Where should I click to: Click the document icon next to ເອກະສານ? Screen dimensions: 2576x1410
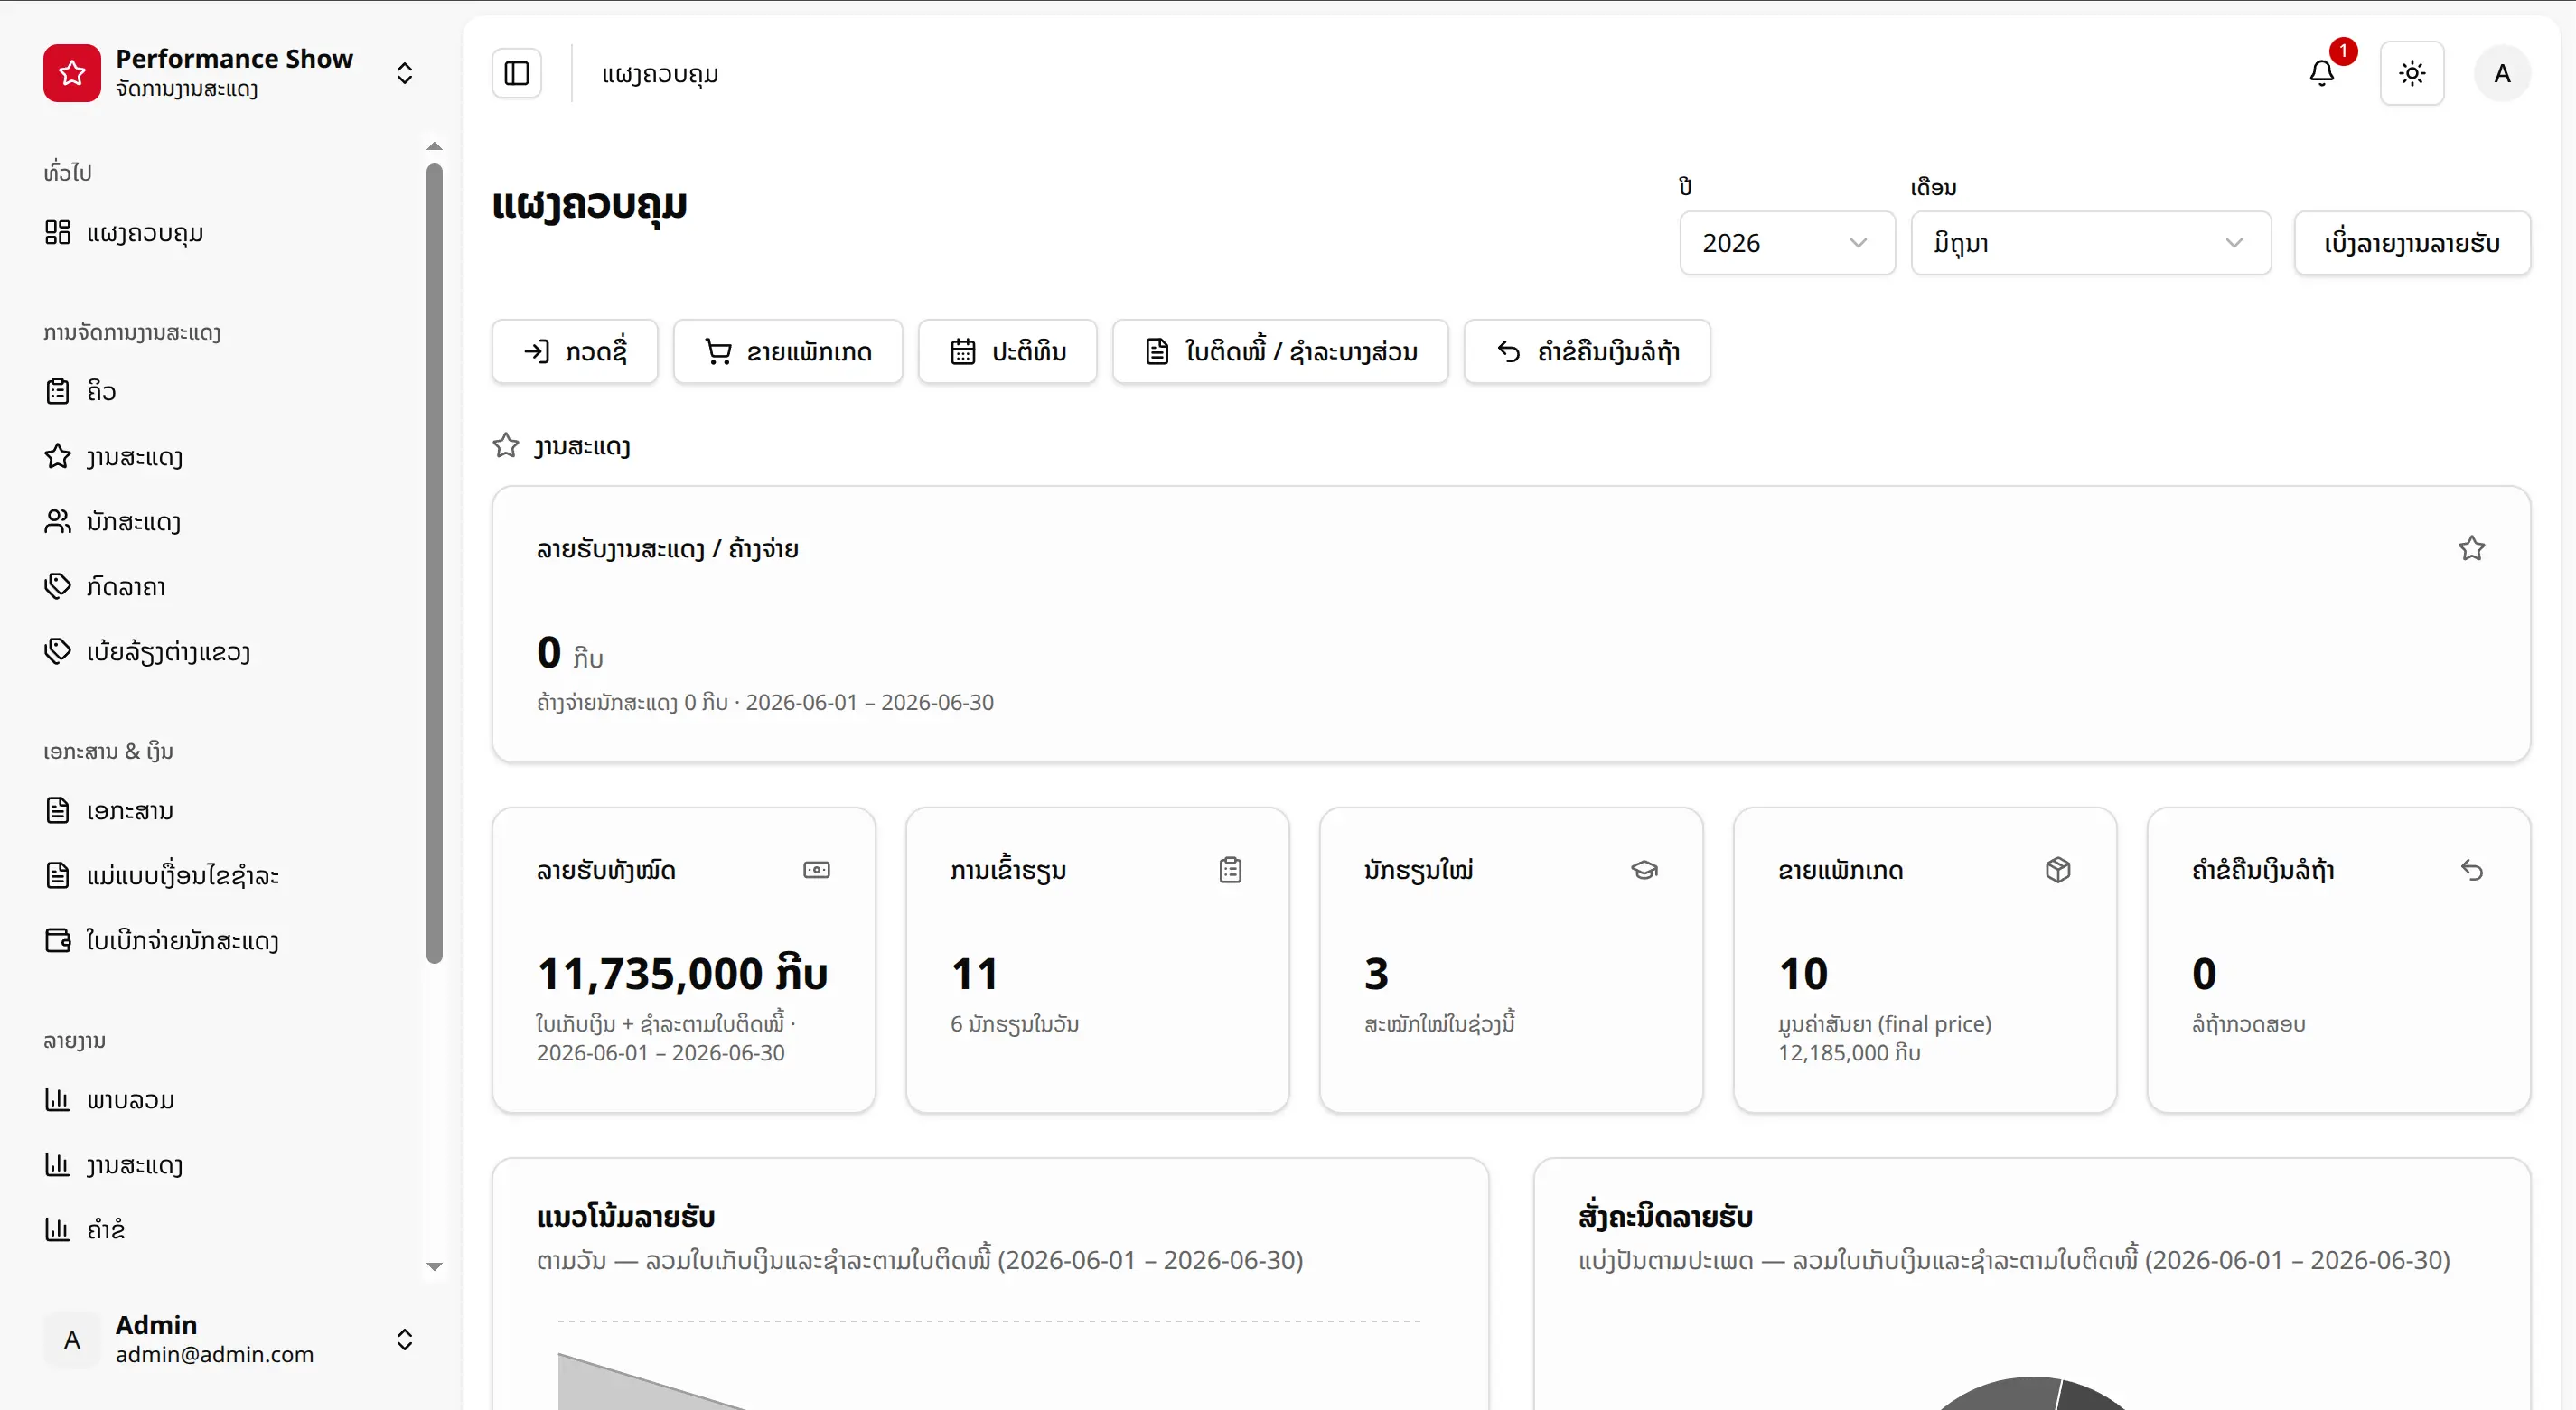pos(58,810)
